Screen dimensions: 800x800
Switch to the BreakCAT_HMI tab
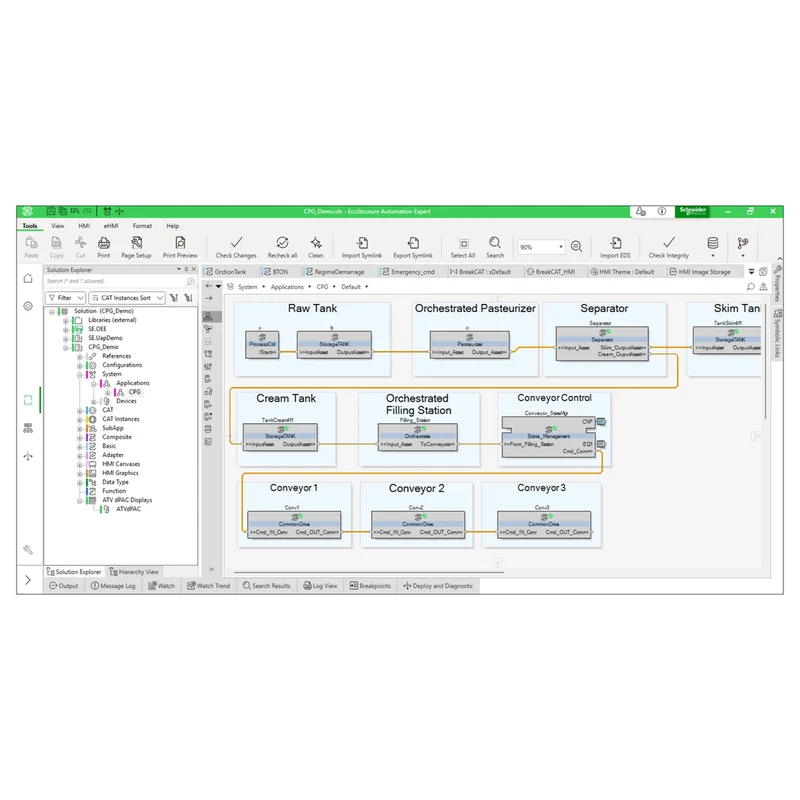coord(551,272)
